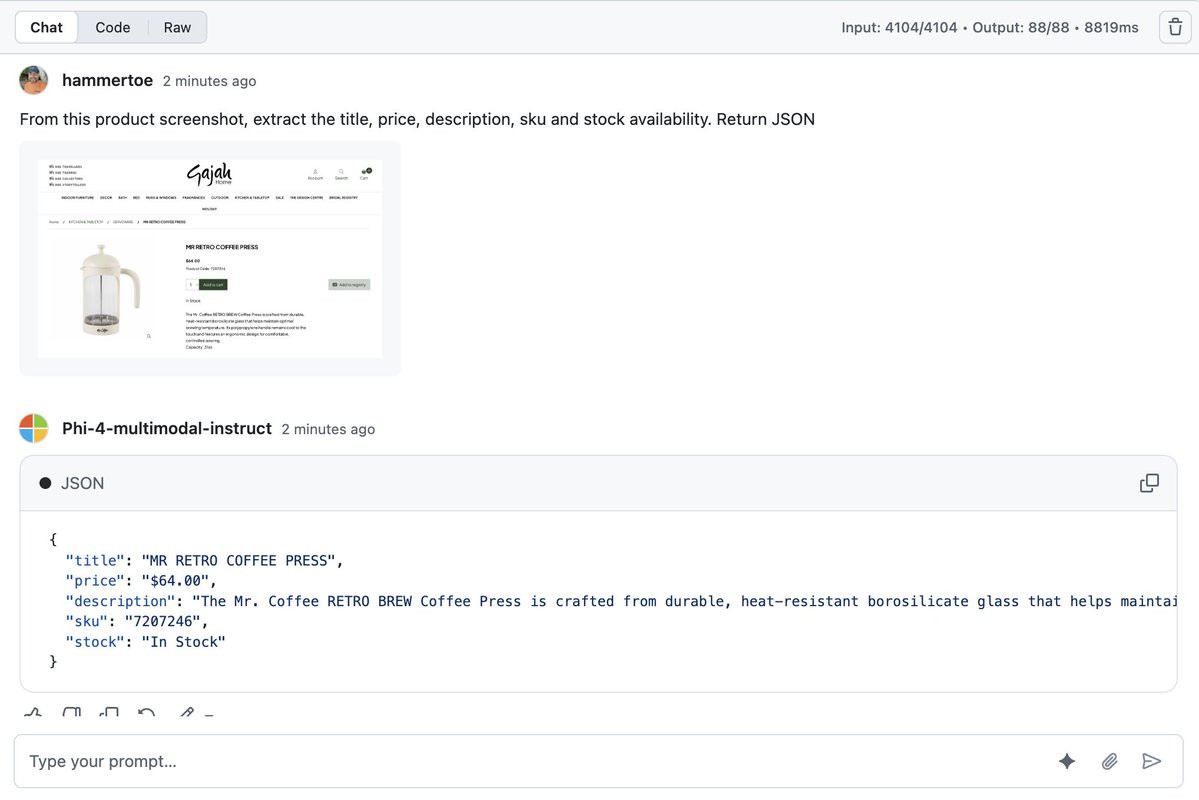Click the regenerate response arrow icon

146,713
